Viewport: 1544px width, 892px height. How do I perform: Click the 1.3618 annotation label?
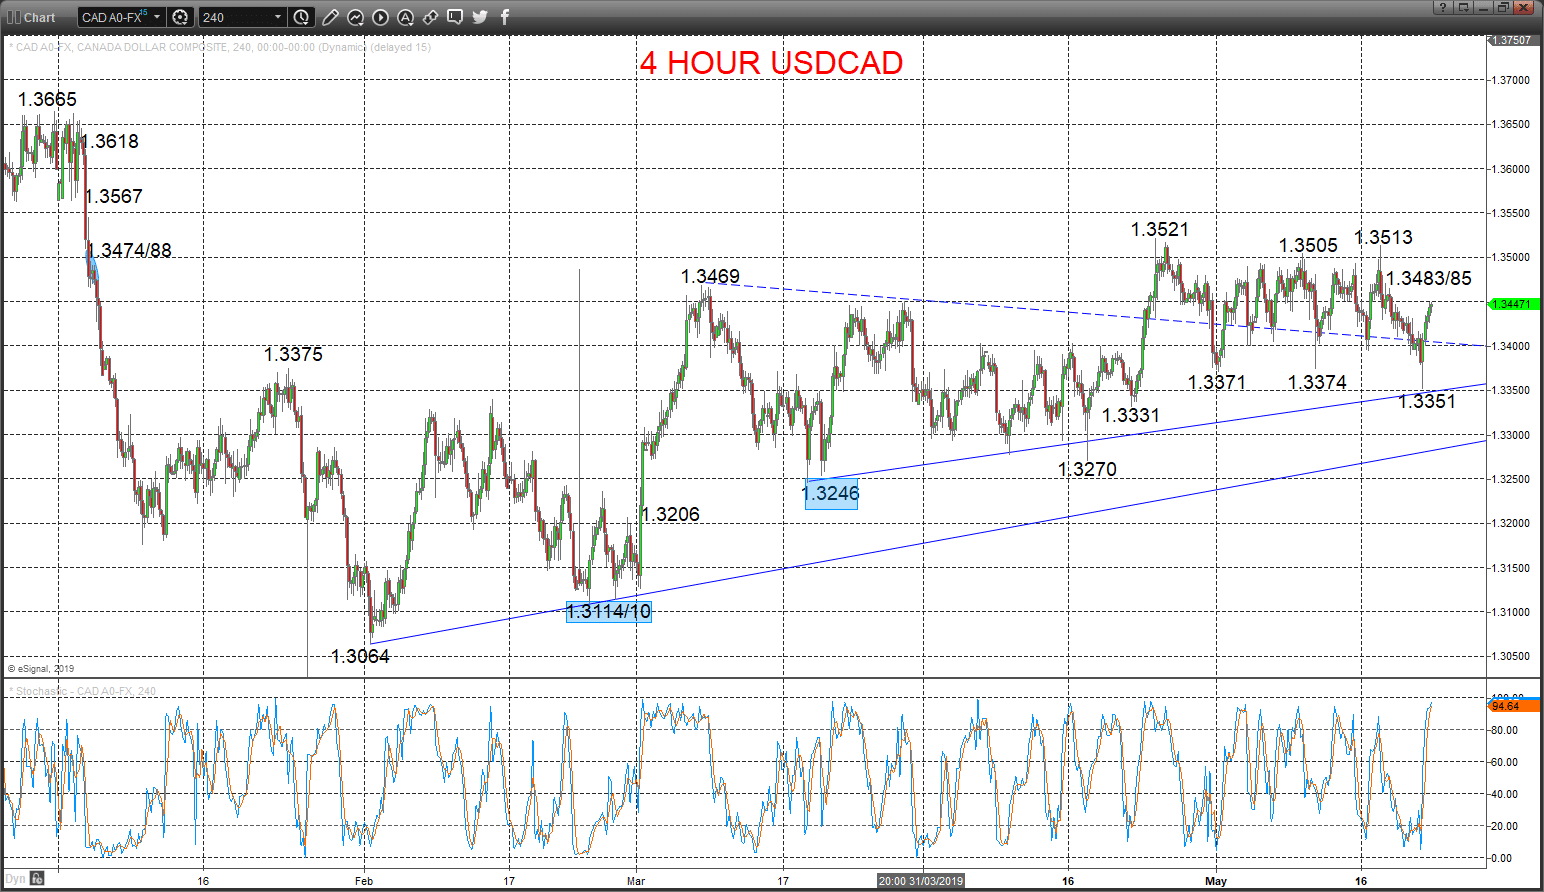(x=112, y=141)
